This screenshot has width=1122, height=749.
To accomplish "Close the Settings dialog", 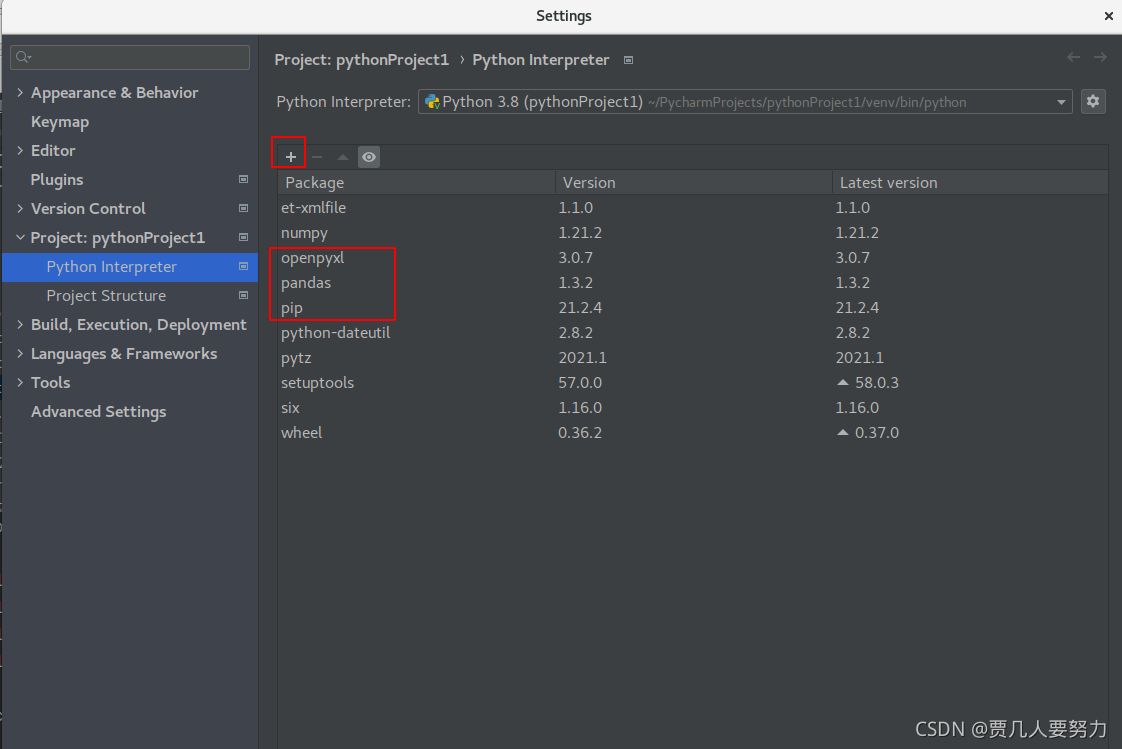I will pyautogui.click(x=1108, y=16).
